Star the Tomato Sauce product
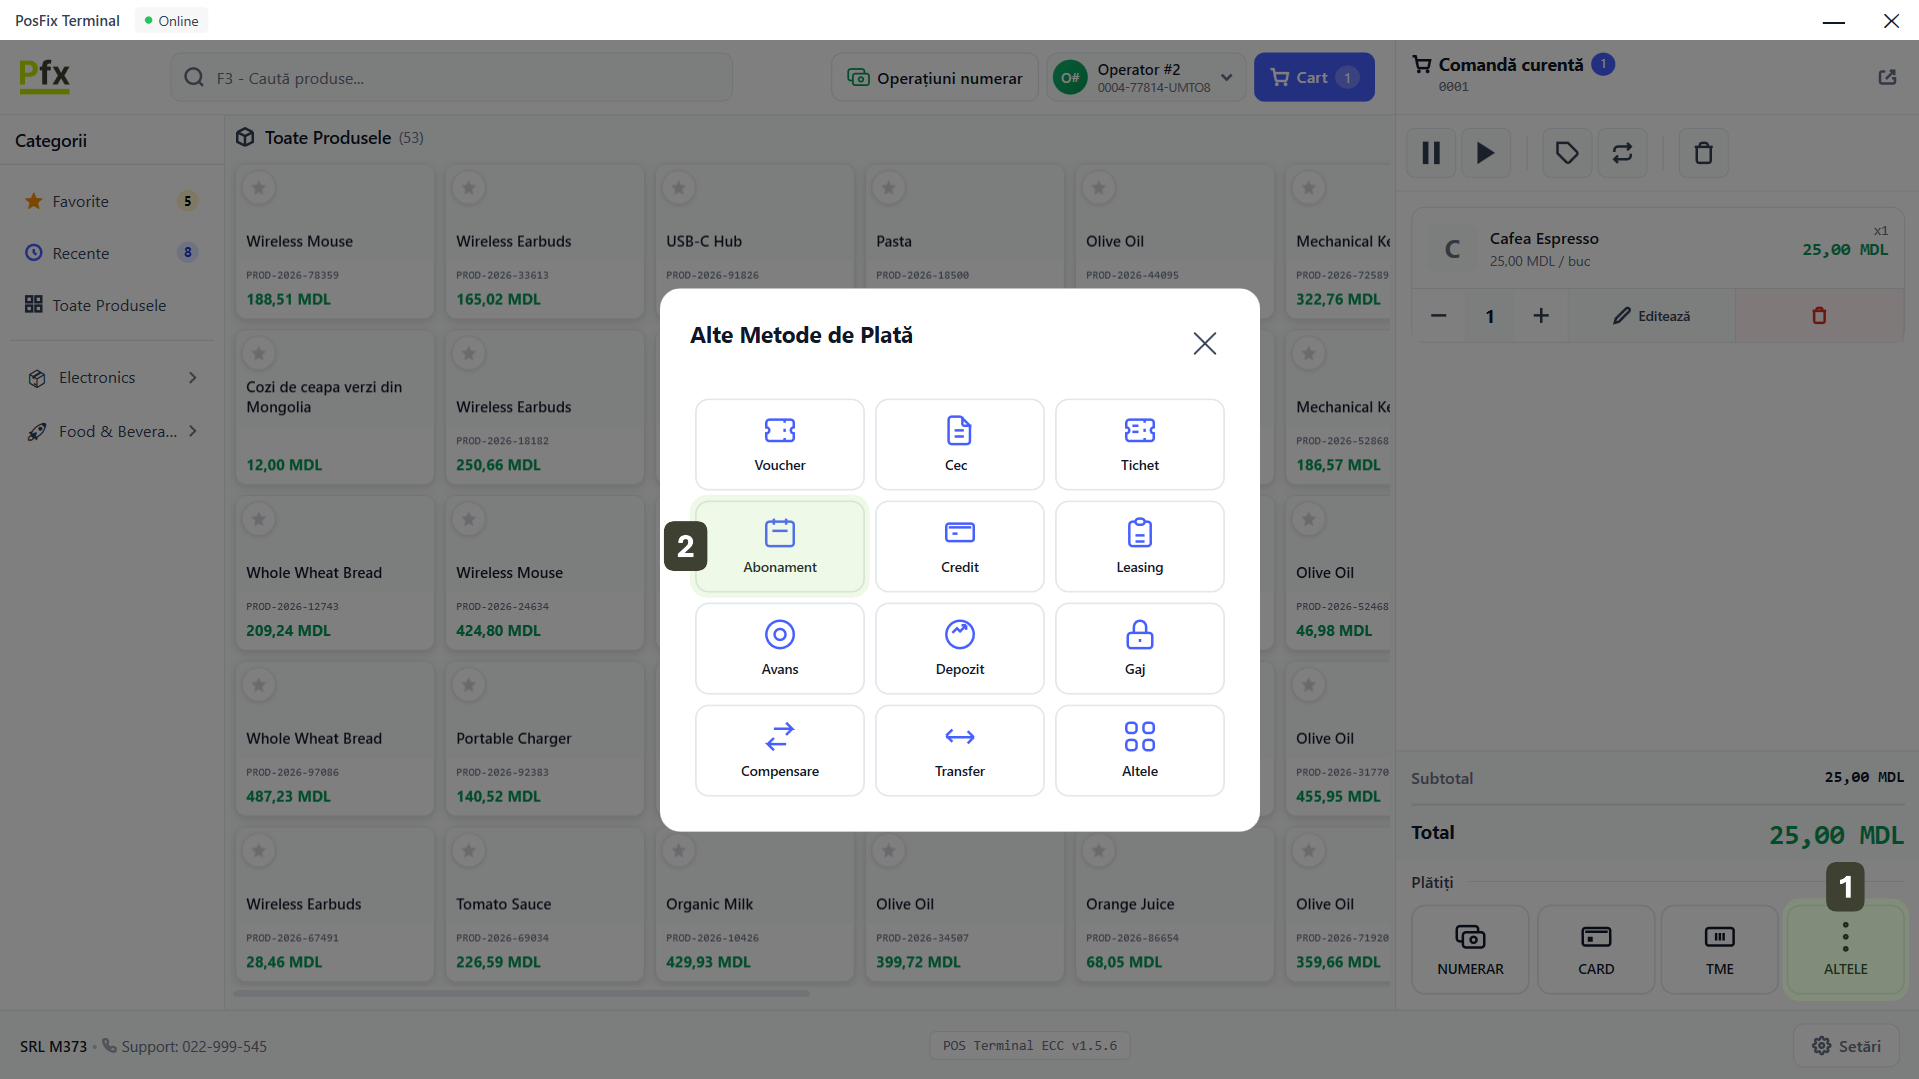 tap(469, 850)
